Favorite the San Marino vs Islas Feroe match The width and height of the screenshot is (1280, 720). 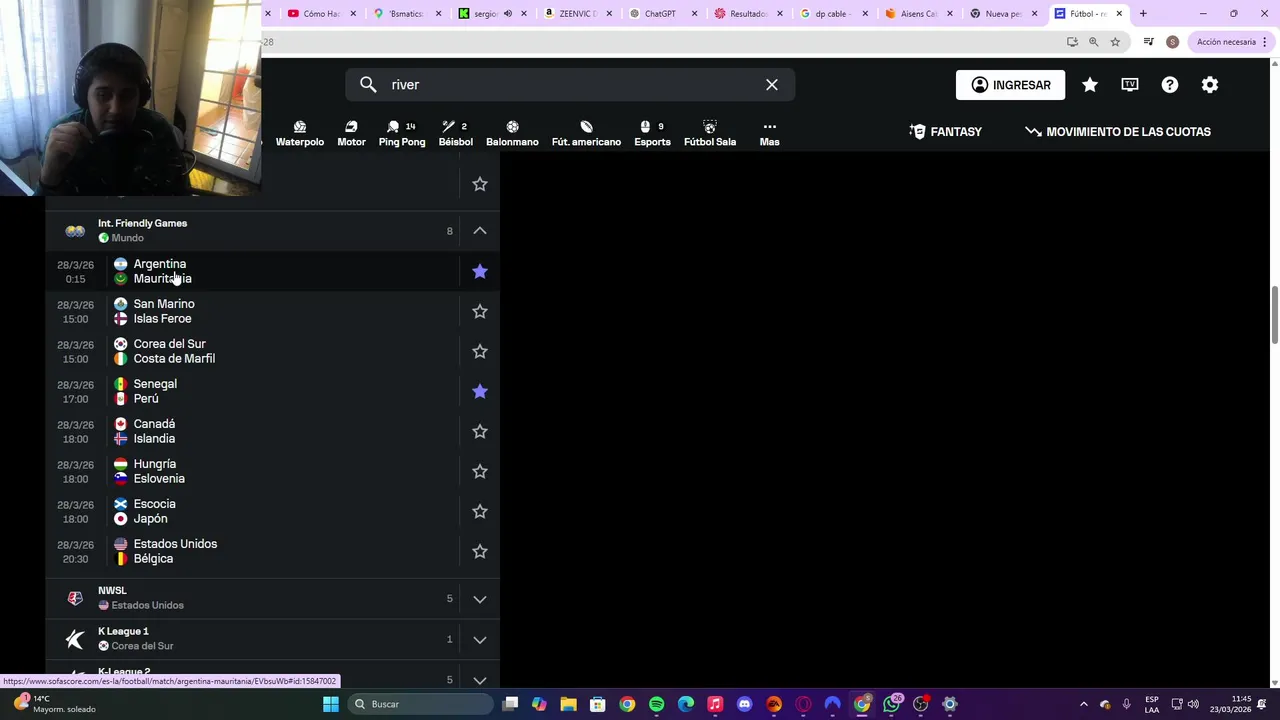click(x=480, y=311)
